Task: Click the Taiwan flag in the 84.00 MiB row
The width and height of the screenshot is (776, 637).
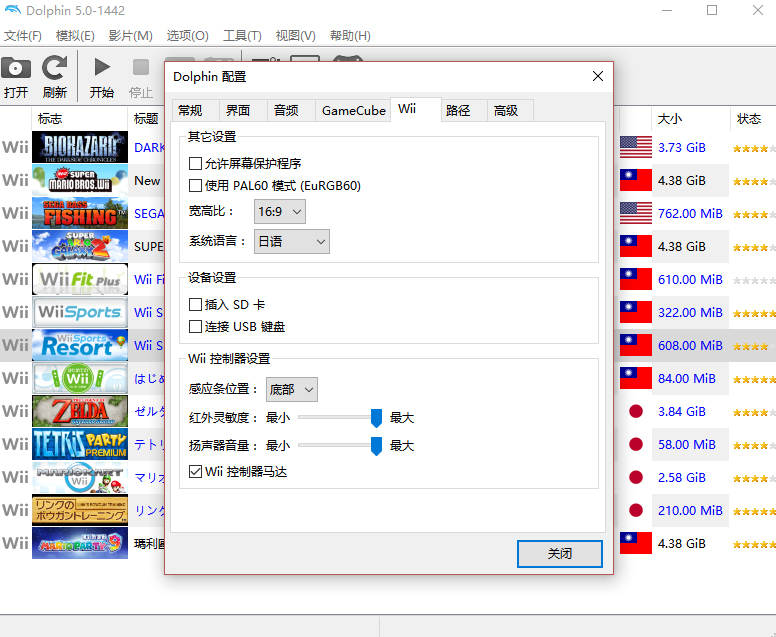Action: tap(635, 378)
